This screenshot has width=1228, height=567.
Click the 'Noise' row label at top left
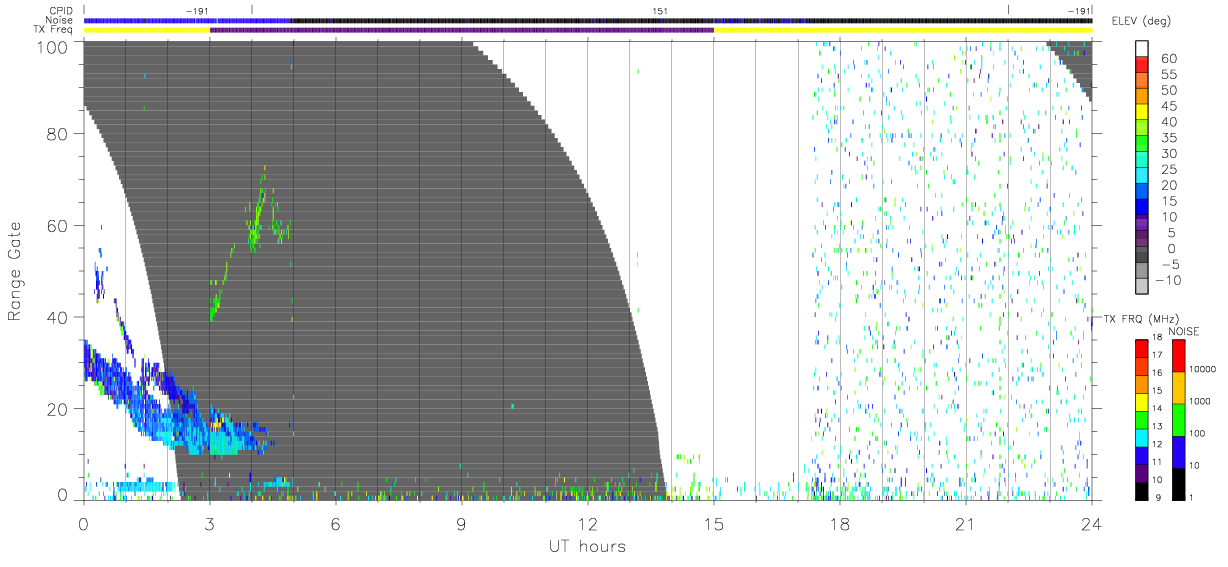[x=60, y=20]
